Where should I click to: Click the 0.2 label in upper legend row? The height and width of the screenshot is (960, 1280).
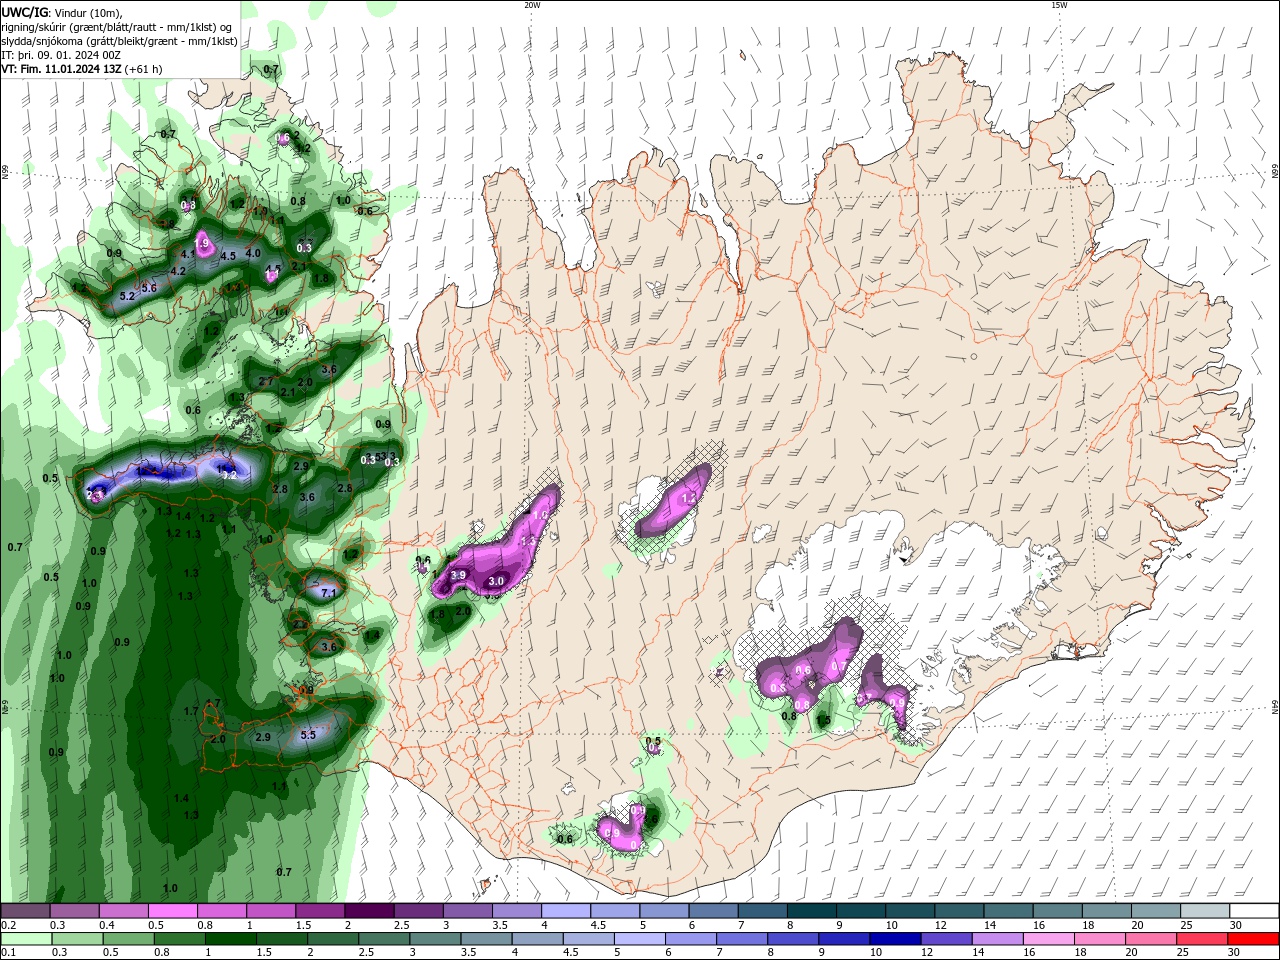click(x=7, y=926)
